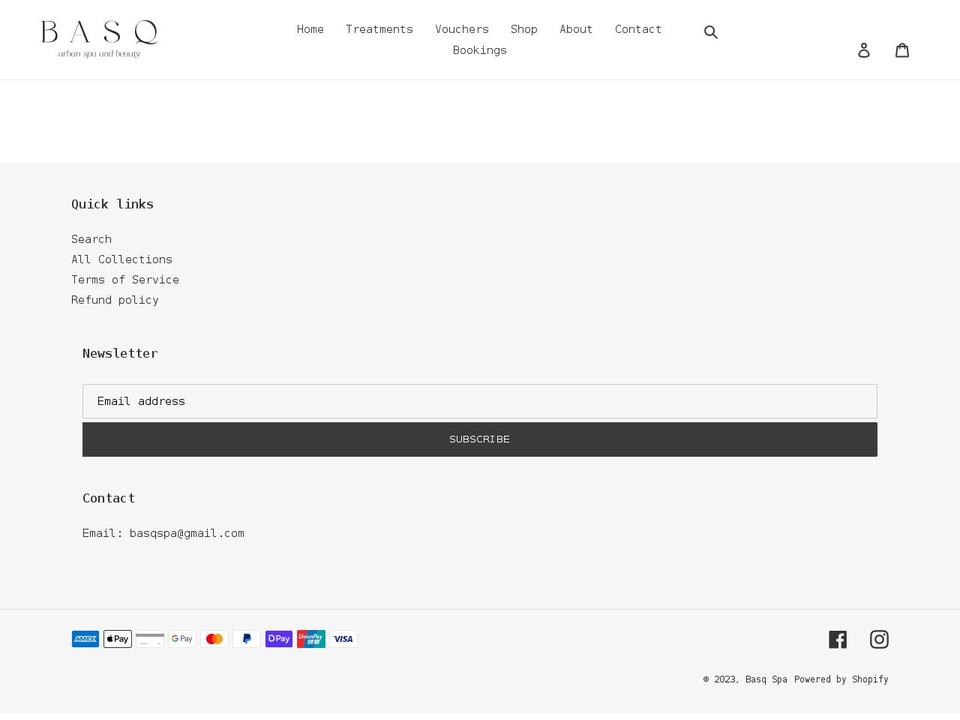Open the Bookings menu item
Viewport: 960px width, 720px height.
(x=479, y=51)
